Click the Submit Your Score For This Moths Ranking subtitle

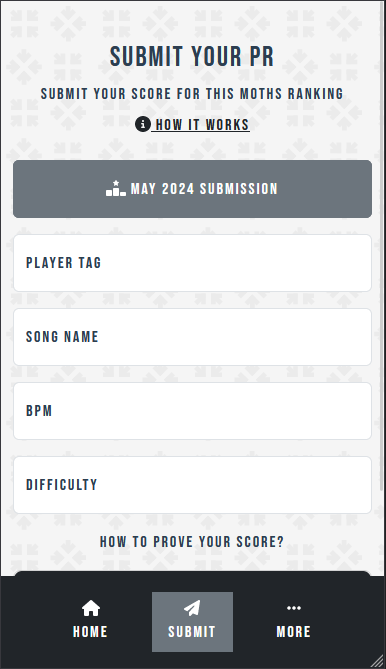click(x=192, y=93)
